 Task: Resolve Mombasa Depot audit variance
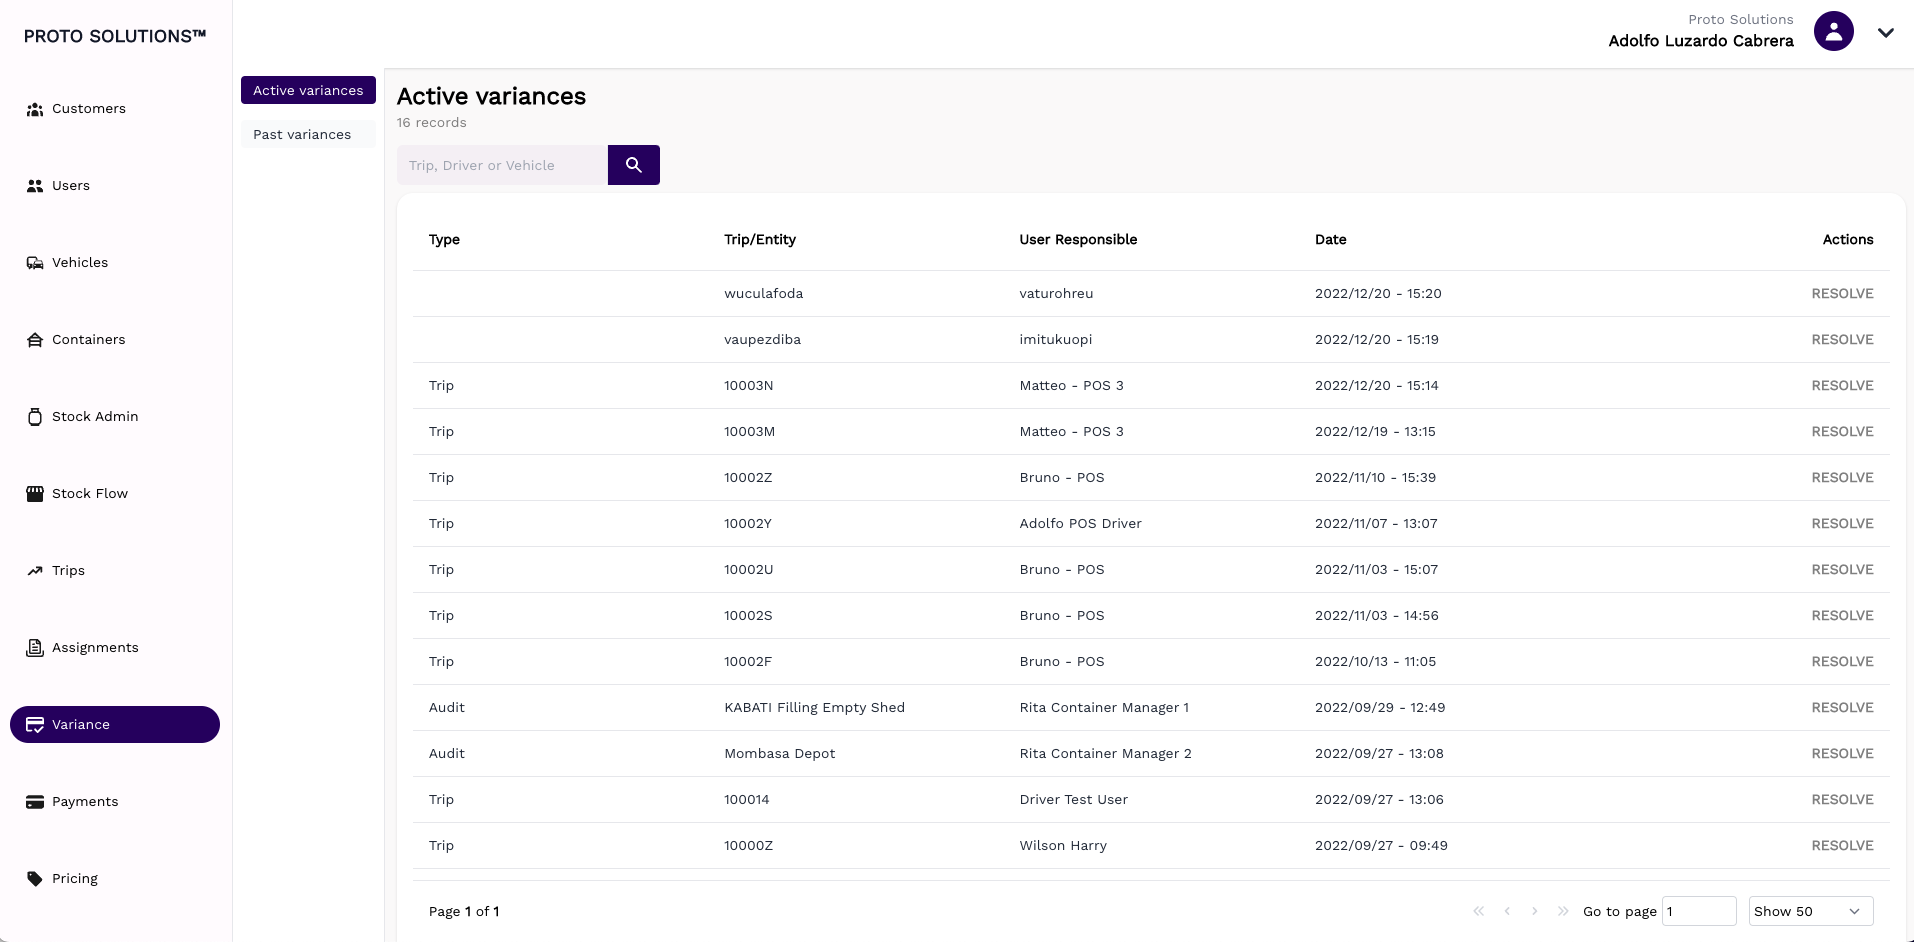tap(1842, 754)
